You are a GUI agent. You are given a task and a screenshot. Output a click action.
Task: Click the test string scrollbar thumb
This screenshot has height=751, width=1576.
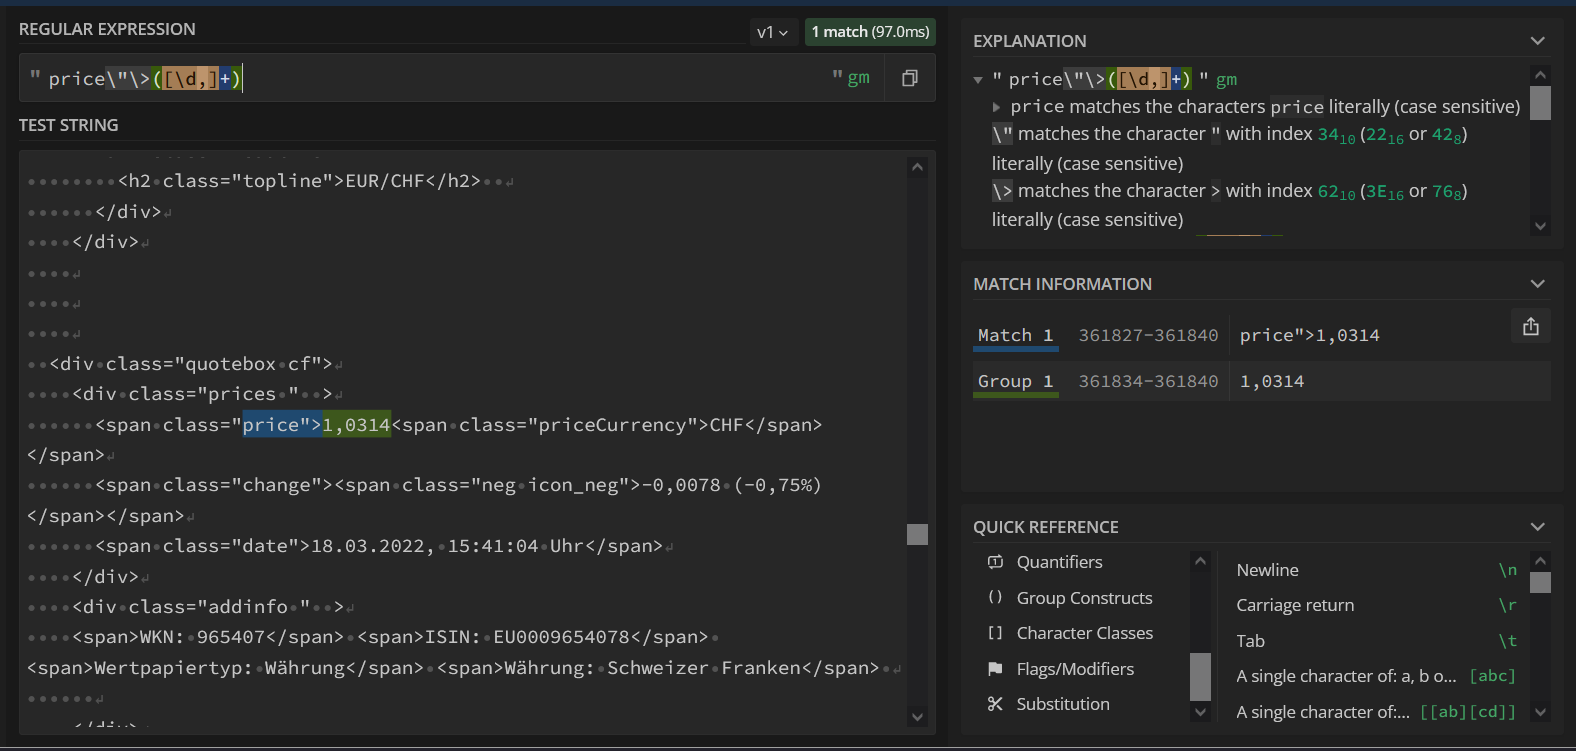pyautogui.click(x=917, y=534)
